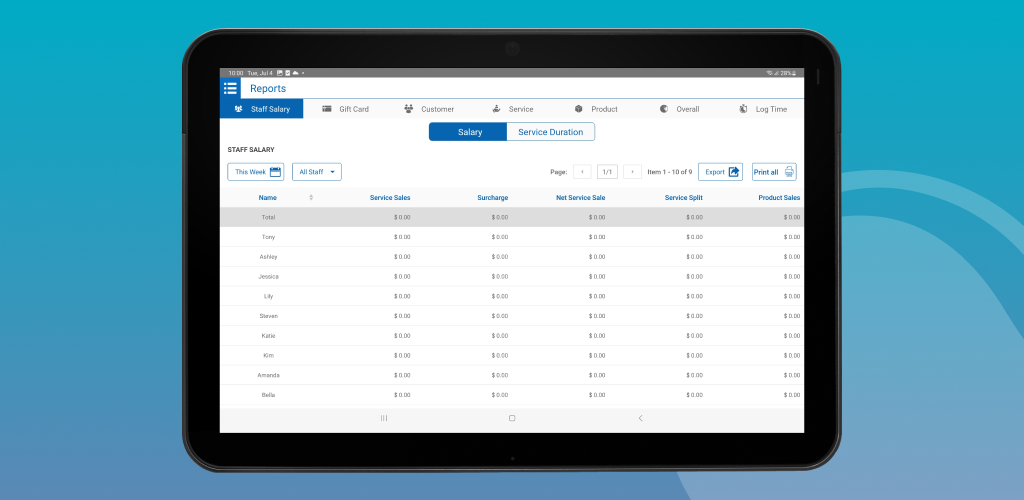Viewport: 1024px width, 500px height.
Task: Click the 1/1 page number field
Action: (607, 172)
